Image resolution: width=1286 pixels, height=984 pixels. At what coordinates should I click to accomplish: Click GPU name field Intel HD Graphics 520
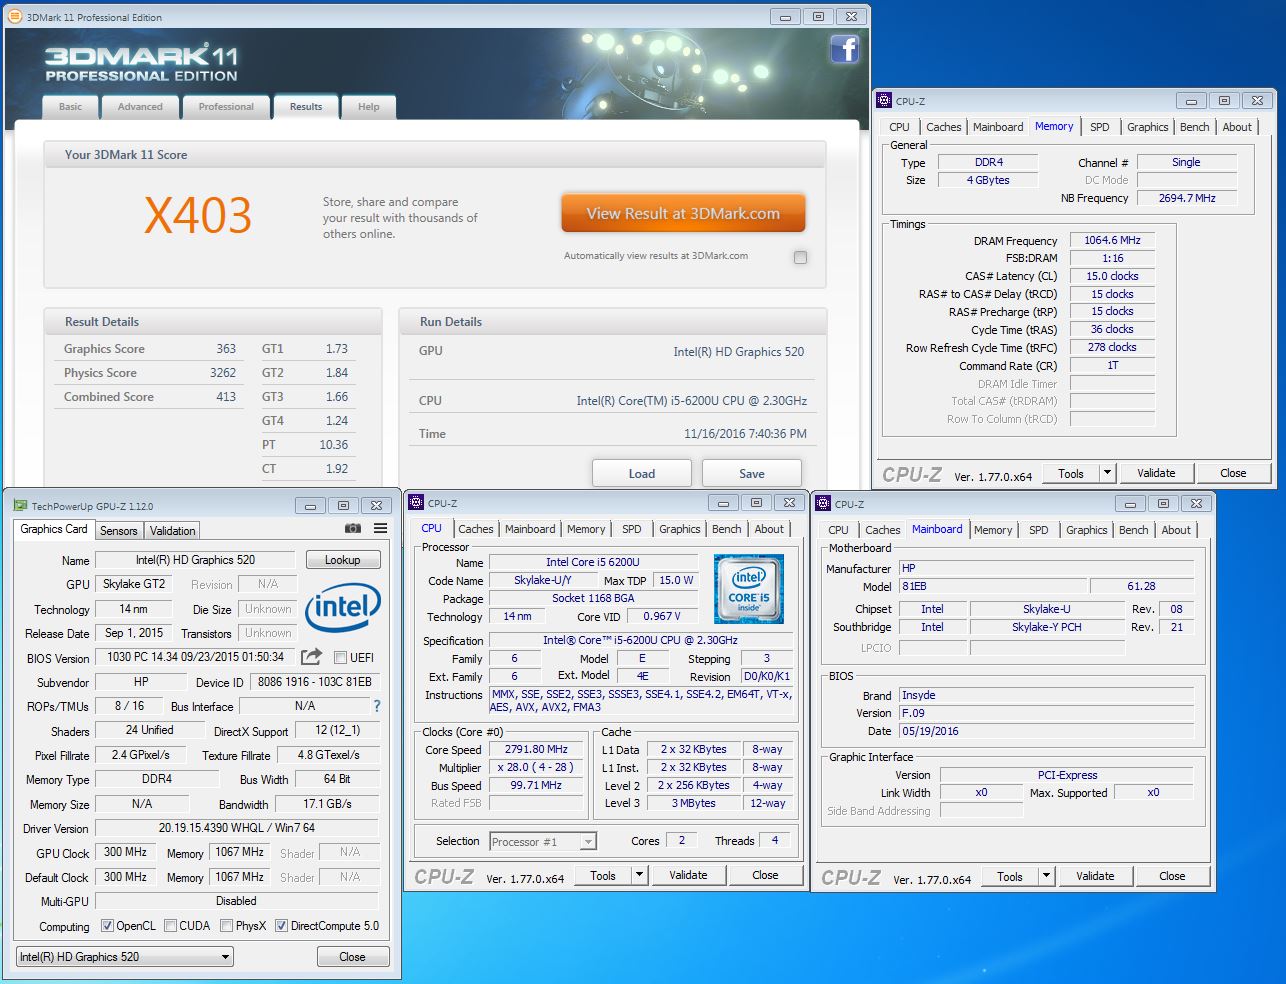click(196, 560)
